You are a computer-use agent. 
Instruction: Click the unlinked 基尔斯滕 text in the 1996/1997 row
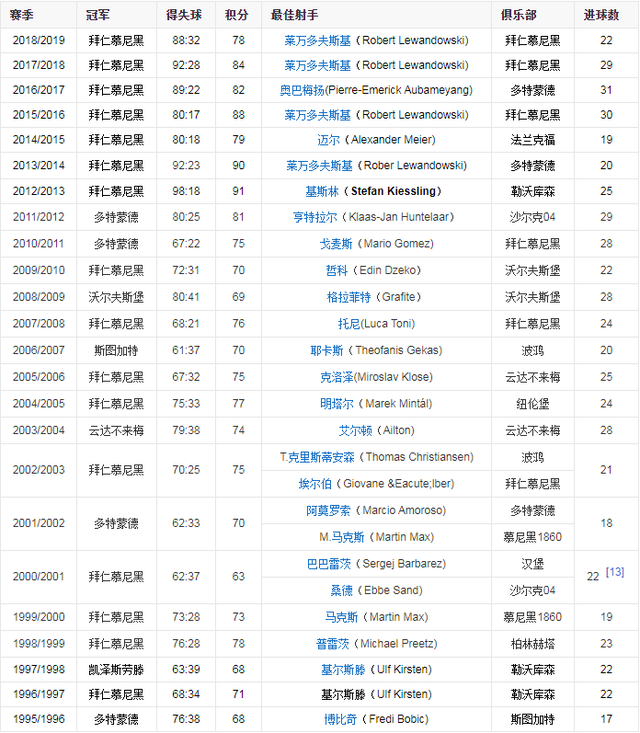pyautogui.click(x=343, y=695)
